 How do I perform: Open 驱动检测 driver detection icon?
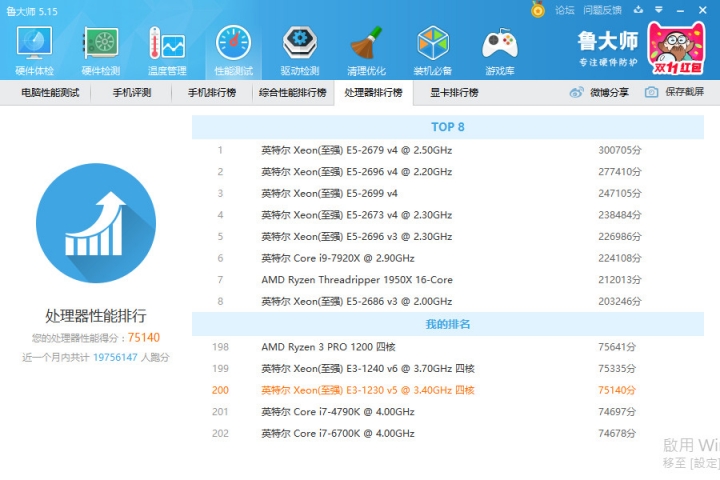tap(300, 51)
